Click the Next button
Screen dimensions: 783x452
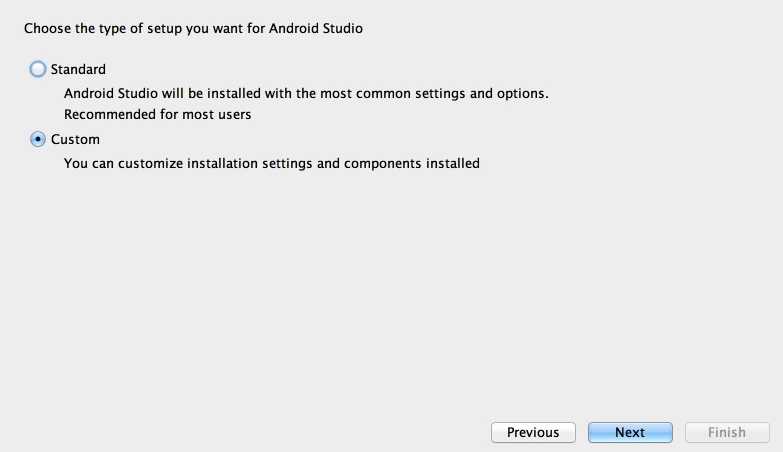pyautogui.click(x=630, y=432)
